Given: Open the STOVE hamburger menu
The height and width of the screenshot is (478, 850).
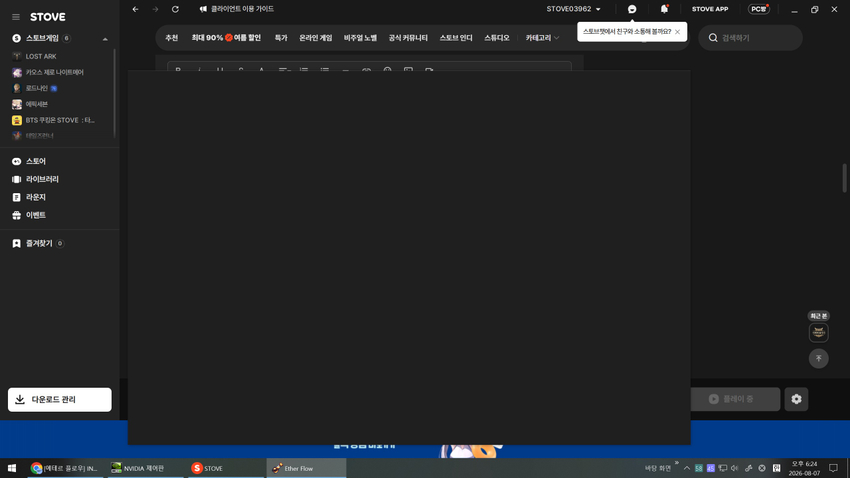Looking at the screenshot, I should pos(16,17).
